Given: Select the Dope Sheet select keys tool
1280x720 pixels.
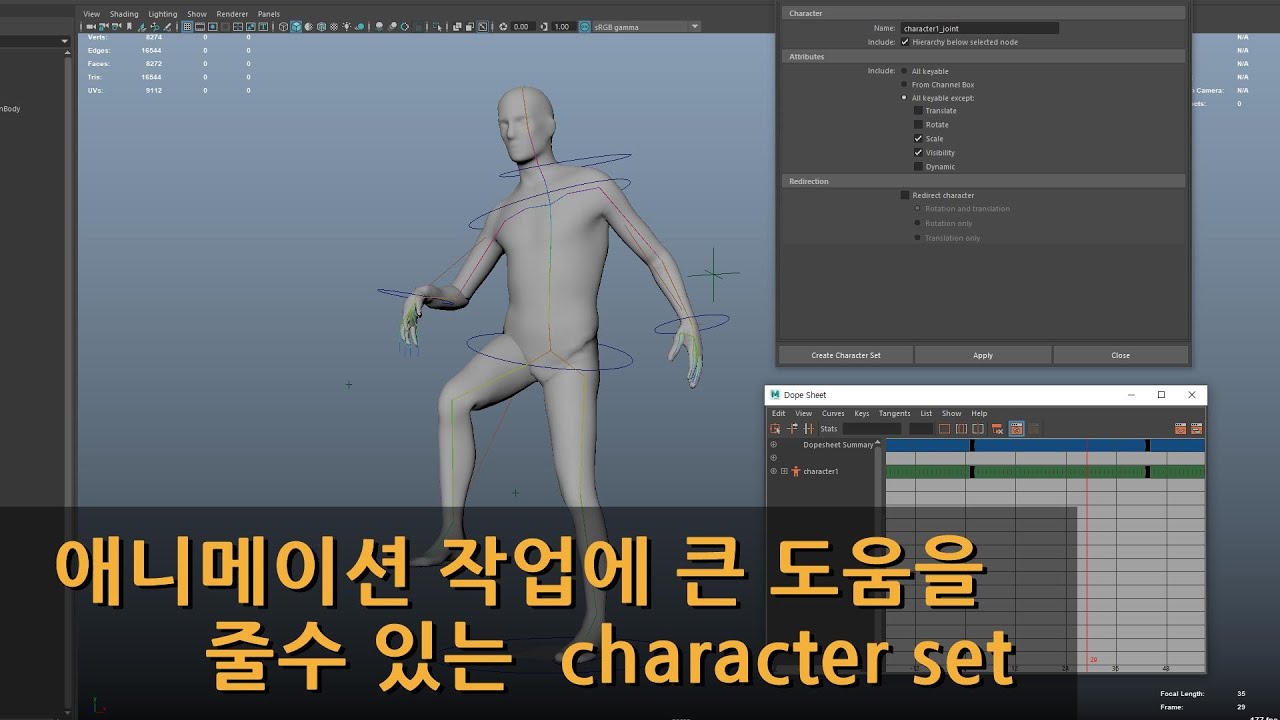Looking at the screenshot, I should [775, 429].
